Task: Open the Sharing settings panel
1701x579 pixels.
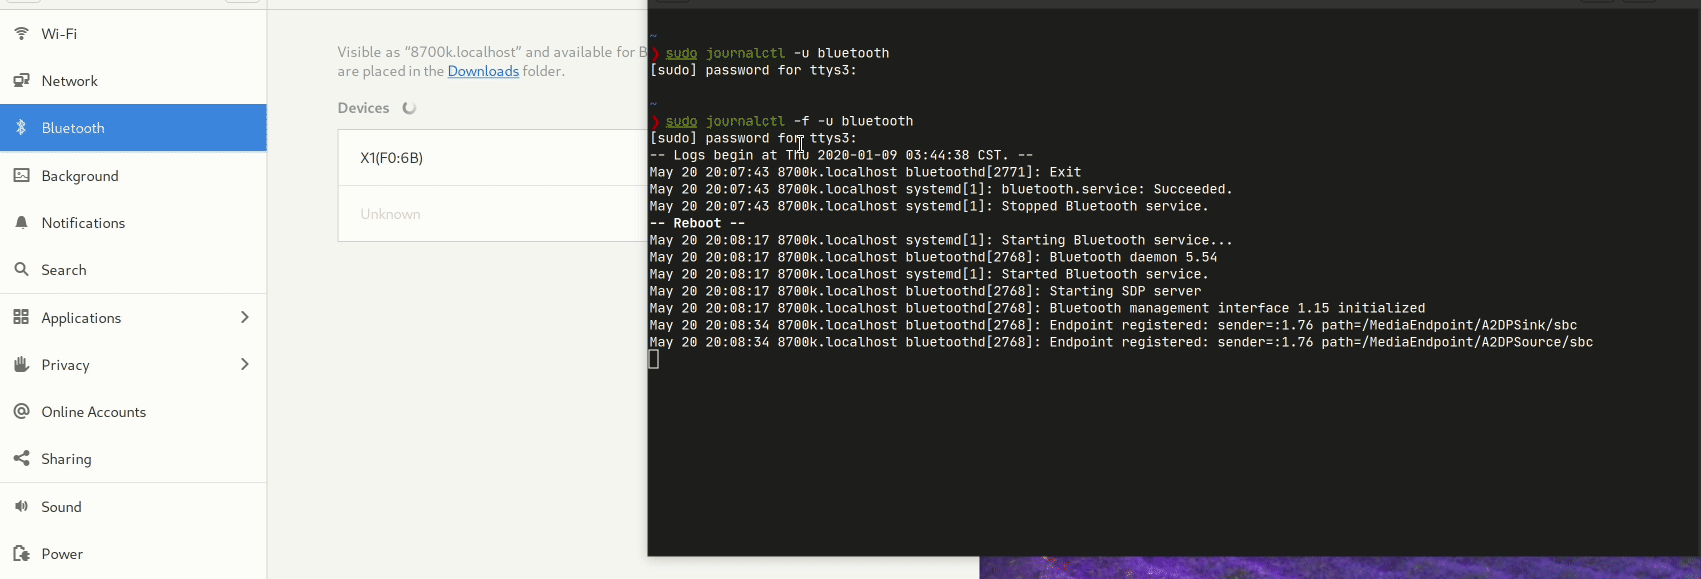Action: click(x=133, y=458)
